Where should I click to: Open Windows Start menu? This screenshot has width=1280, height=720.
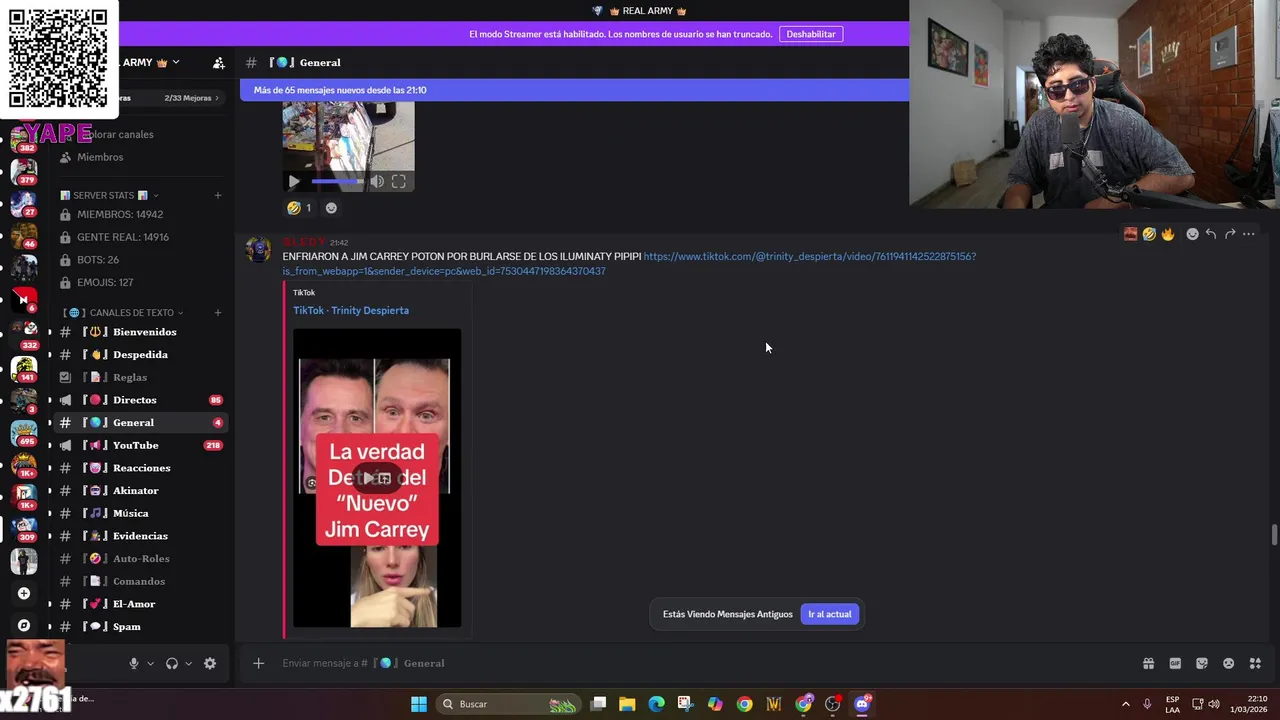tap(419, 704)
